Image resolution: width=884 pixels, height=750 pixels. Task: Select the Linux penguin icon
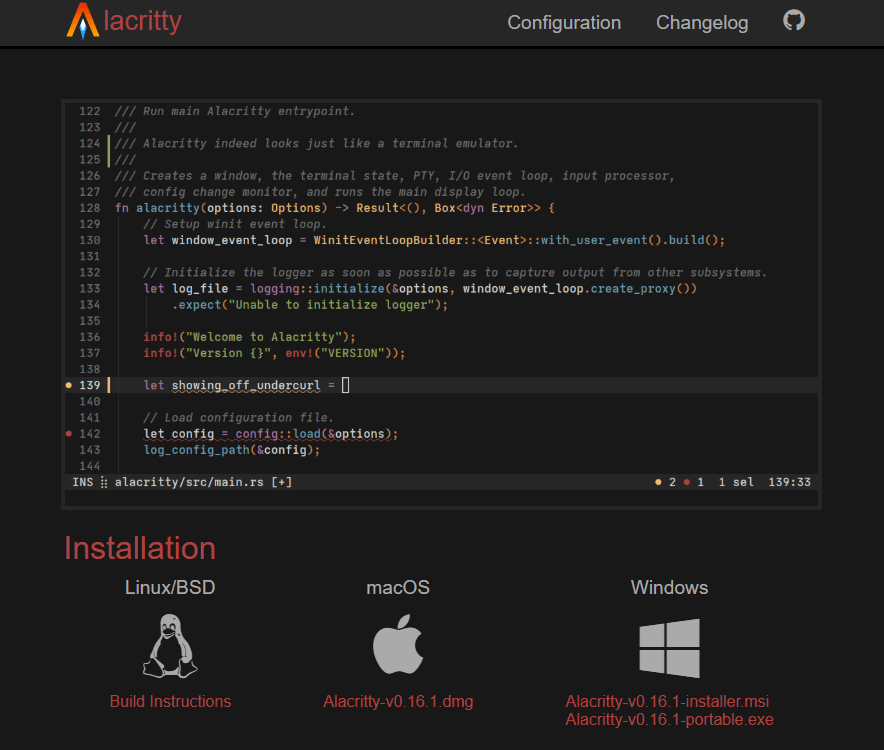(170, 645)
